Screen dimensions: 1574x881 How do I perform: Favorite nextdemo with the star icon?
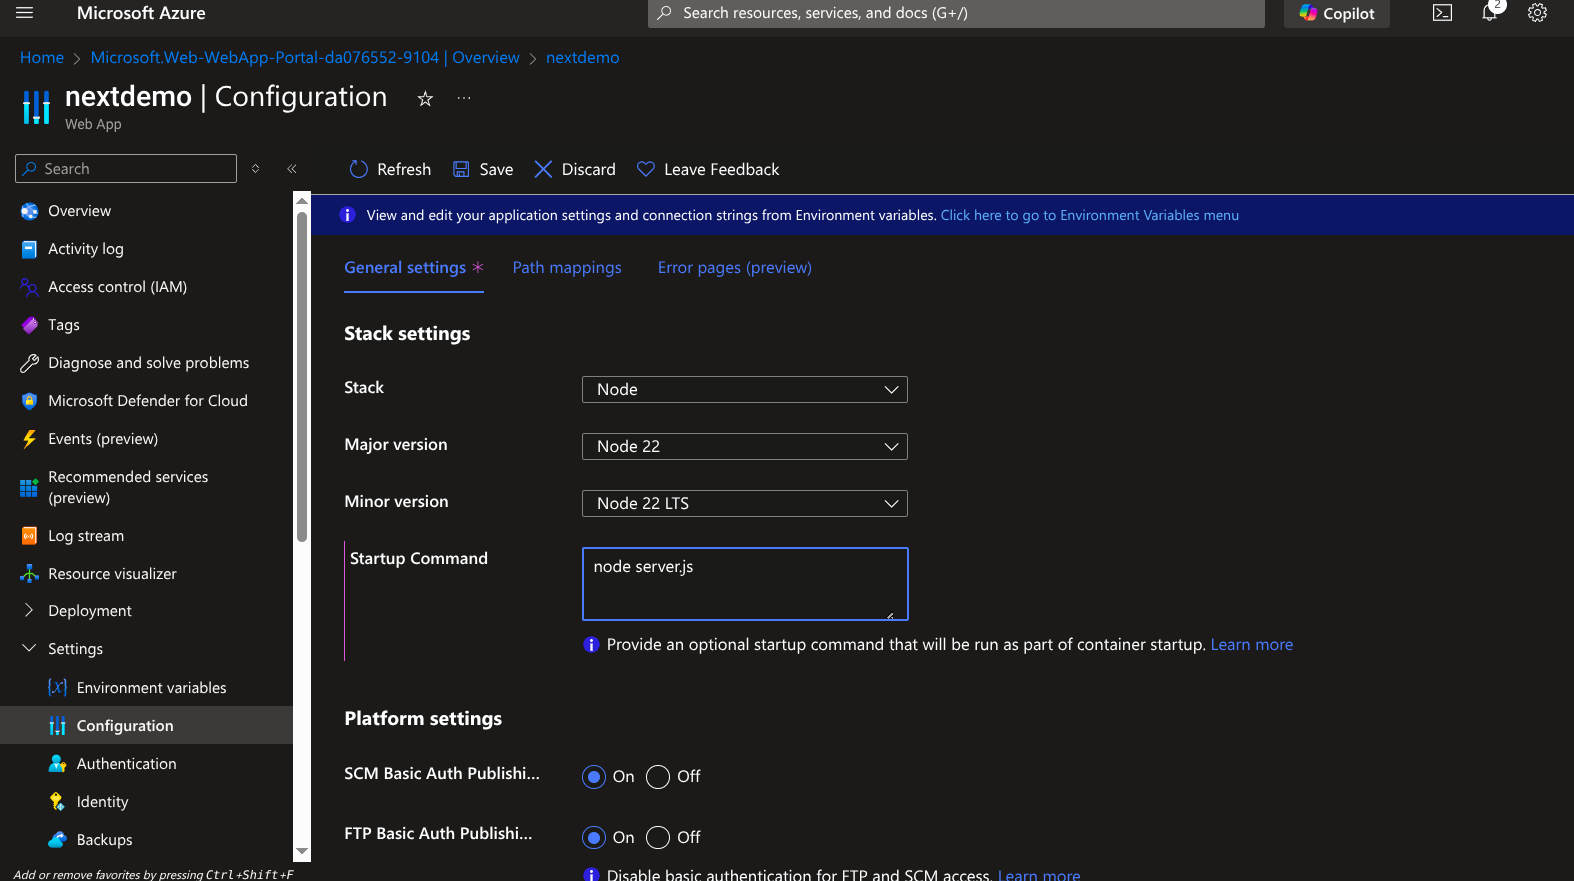(425, 98)
